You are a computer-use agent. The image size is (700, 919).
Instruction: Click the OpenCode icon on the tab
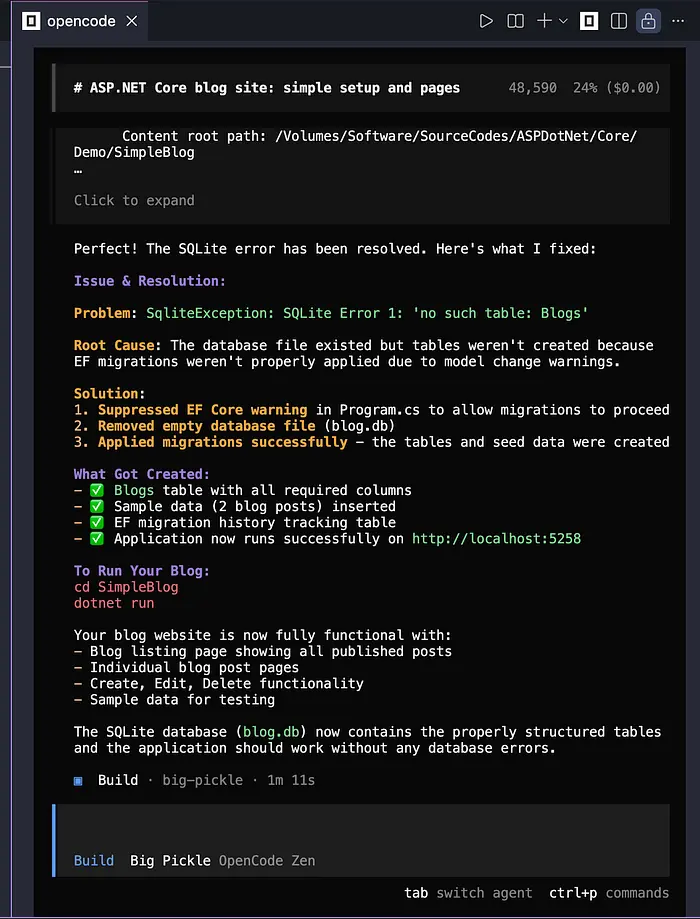coord(31,20)
